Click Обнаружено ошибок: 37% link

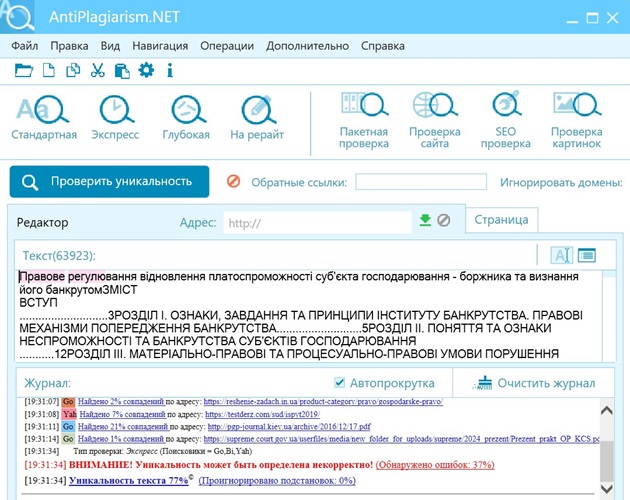pos(435,465)
